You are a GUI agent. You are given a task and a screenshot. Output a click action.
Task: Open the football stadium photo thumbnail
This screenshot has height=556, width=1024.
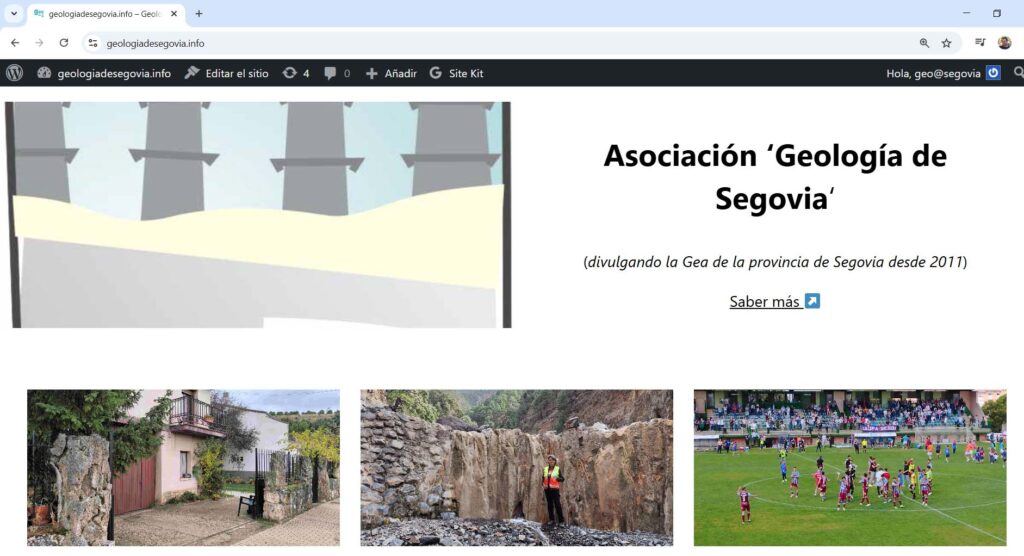point(850,467)
